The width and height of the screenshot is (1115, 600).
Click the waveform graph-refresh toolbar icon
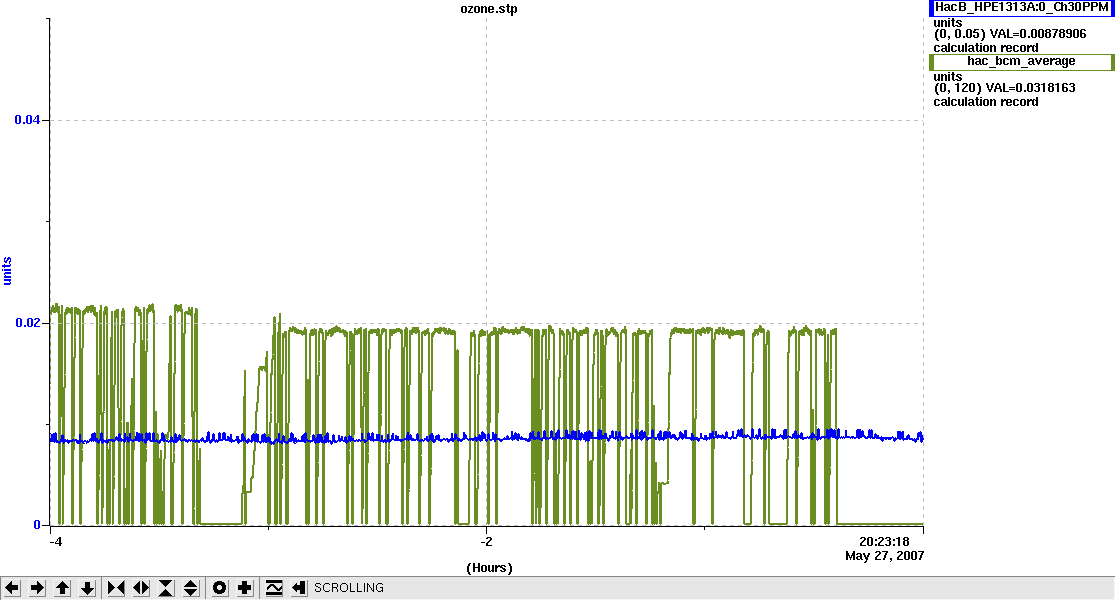click(x=274, y=588)
